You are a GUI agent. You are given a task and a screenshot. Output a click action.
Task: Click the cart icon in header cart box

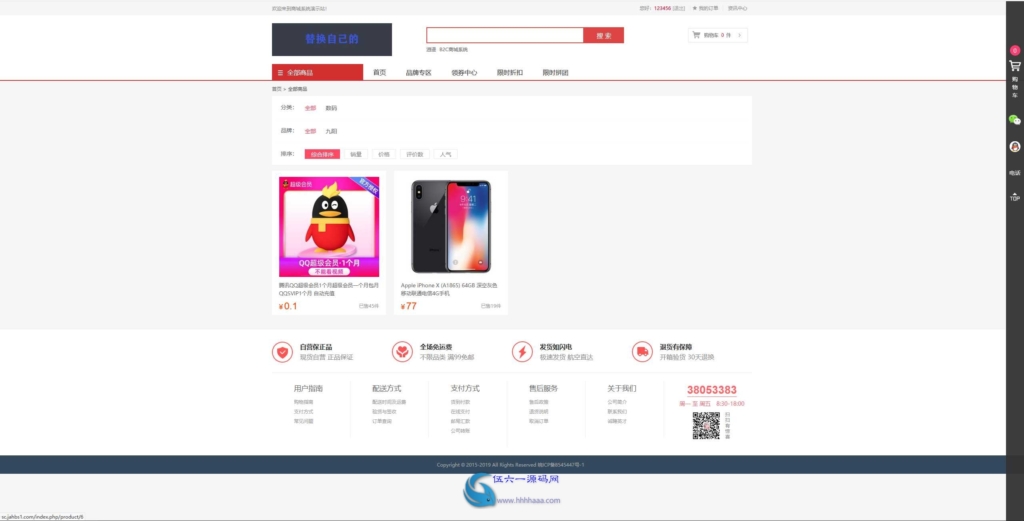tap(696, 35)
